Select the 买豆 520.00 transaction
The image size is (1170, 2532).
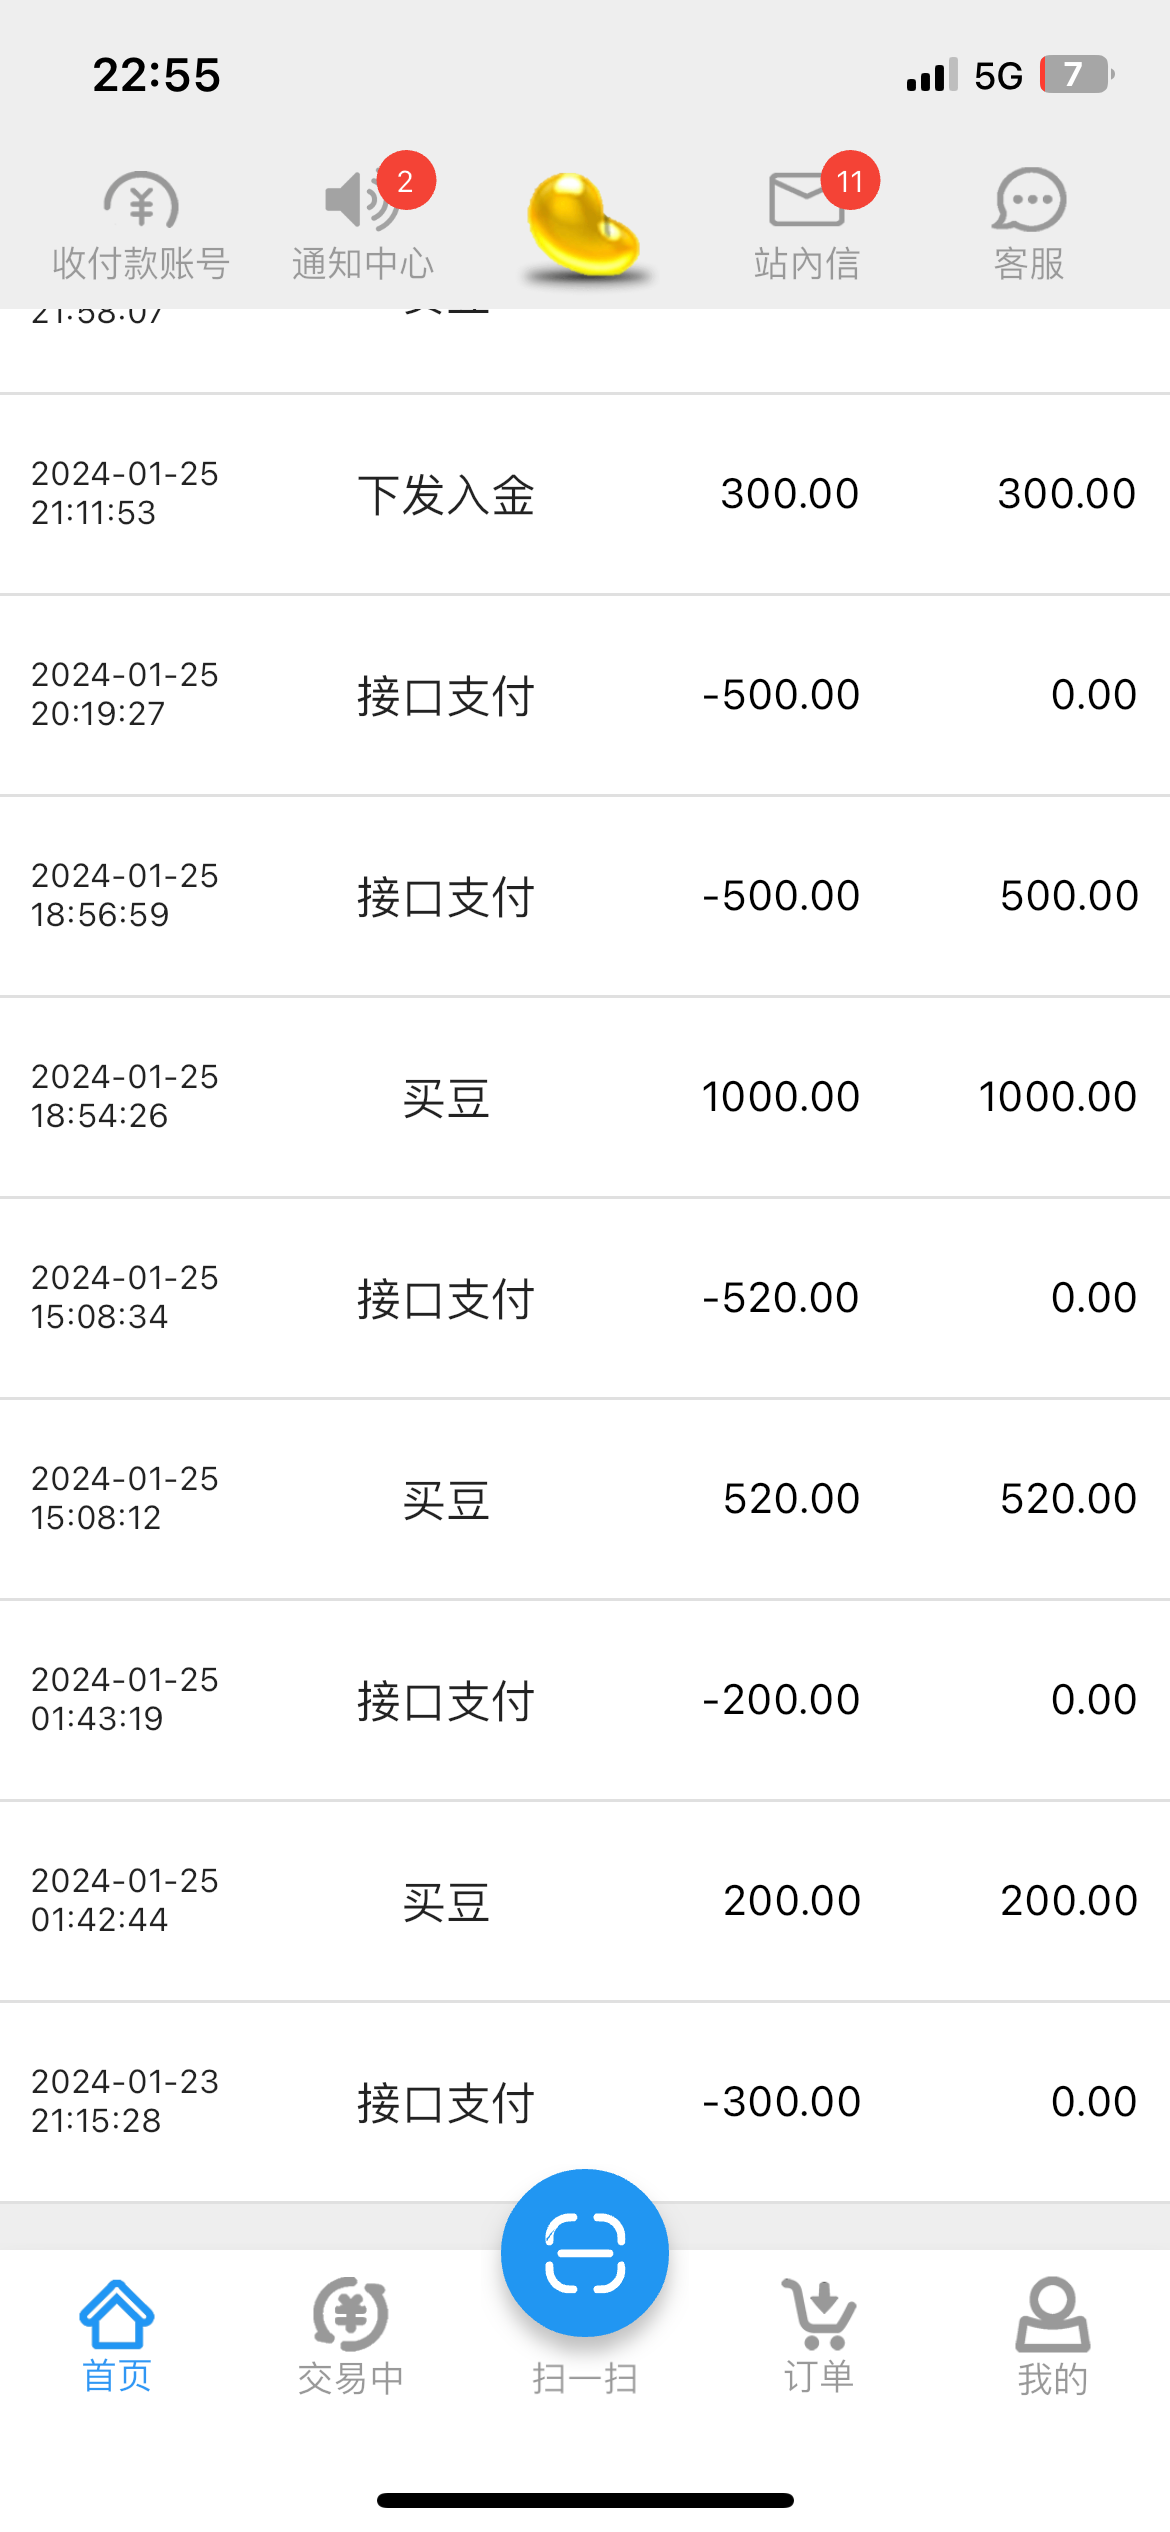click(585, 1499)
